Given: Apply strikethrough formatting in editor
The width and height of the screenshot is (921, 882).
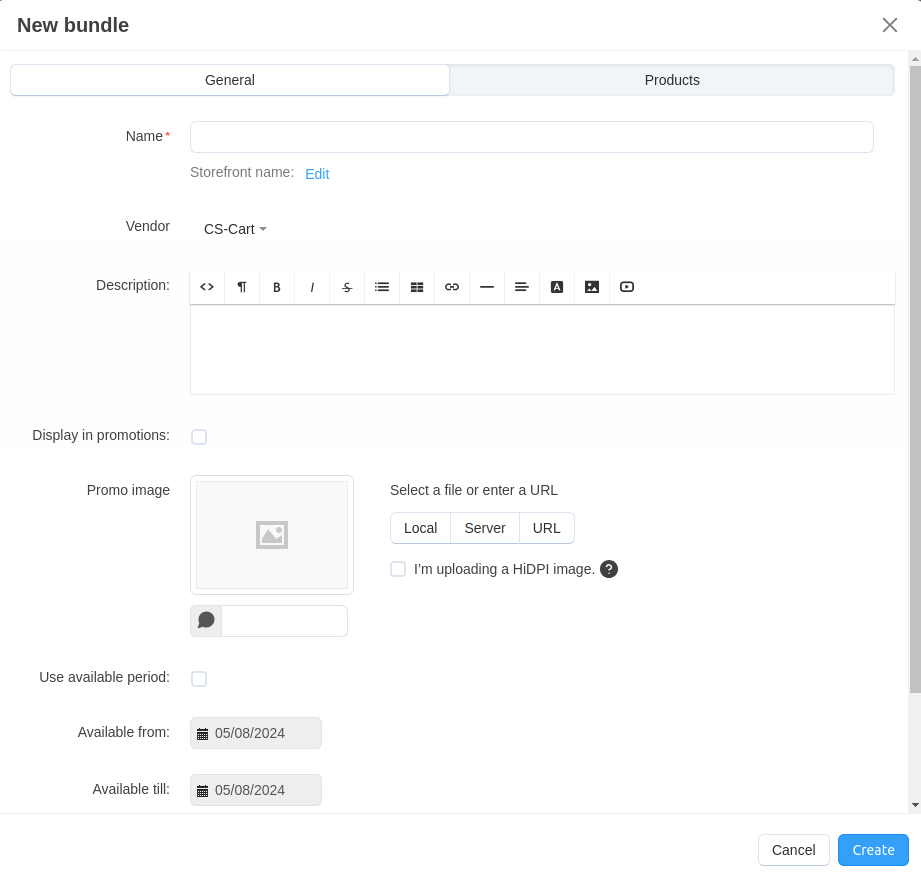Looking at the screenshot, I should click(x=347, y=287).
